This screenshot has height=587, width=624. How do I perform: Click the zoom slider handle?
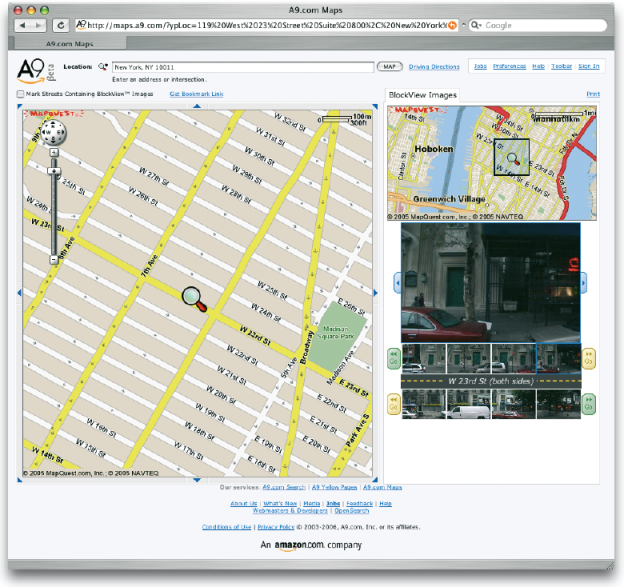click(x=54, y=171)
